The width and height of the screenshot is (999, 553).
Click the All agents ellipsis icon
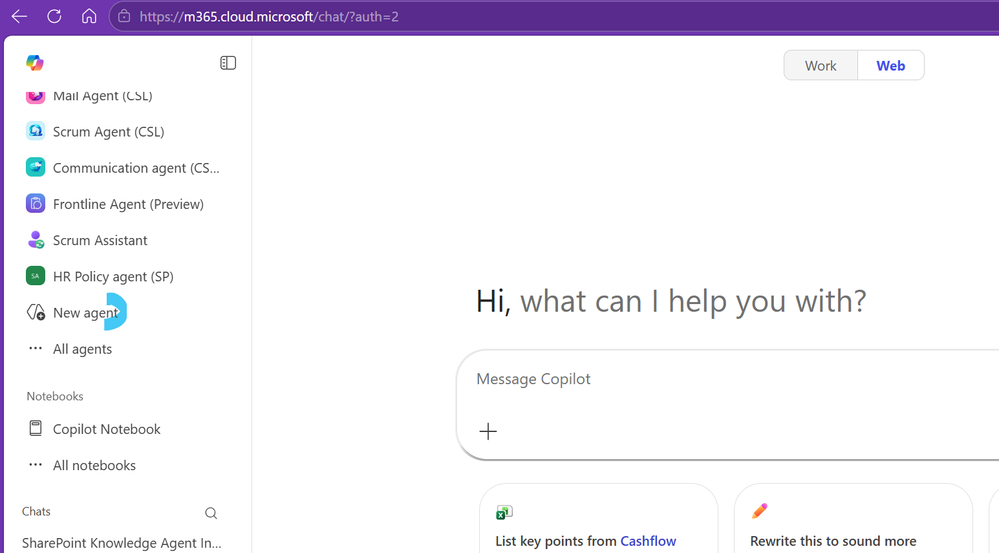pyautogui.click(x=36, y=348)
